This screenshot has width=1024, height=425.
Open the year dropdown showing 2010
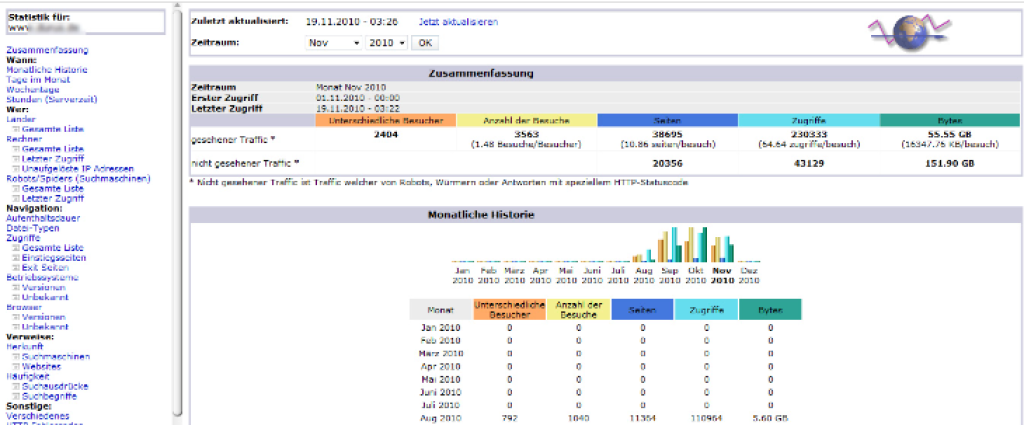tap(386, 43)
